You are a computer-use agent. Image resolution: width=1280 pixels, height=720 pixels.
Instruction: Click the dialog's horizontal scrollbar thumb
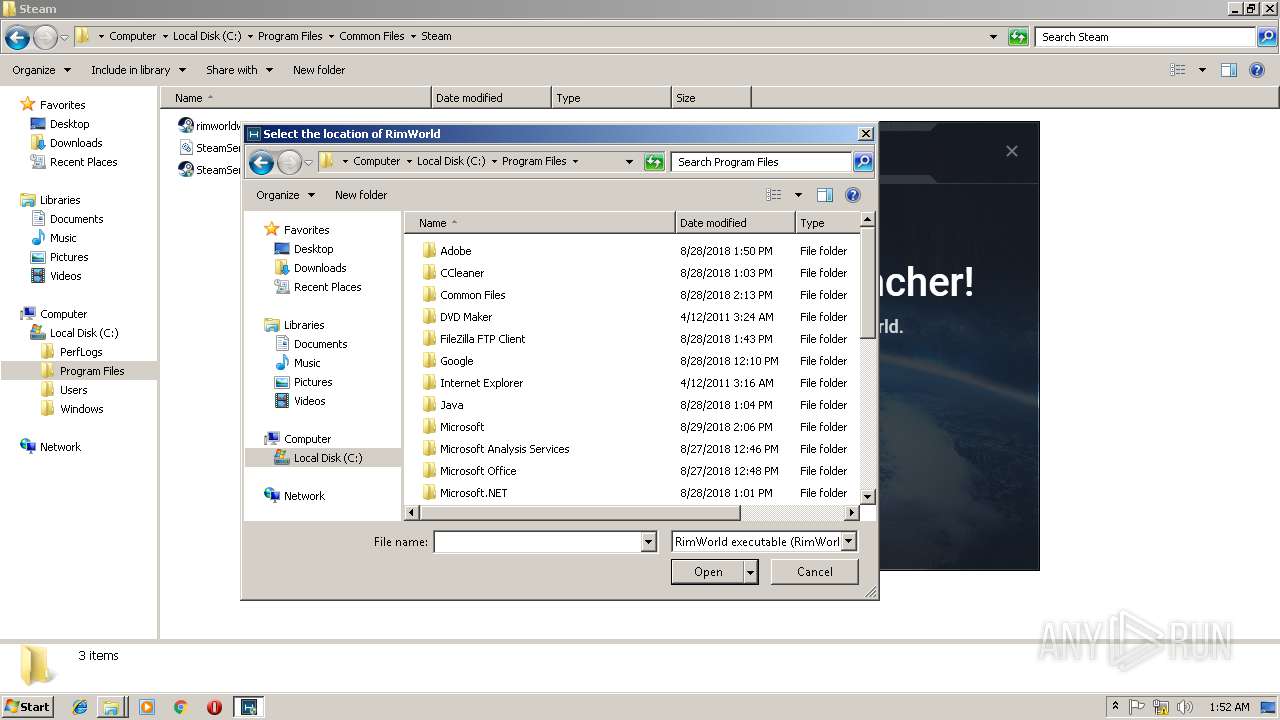pyautogui.click(x=580, y=513)
